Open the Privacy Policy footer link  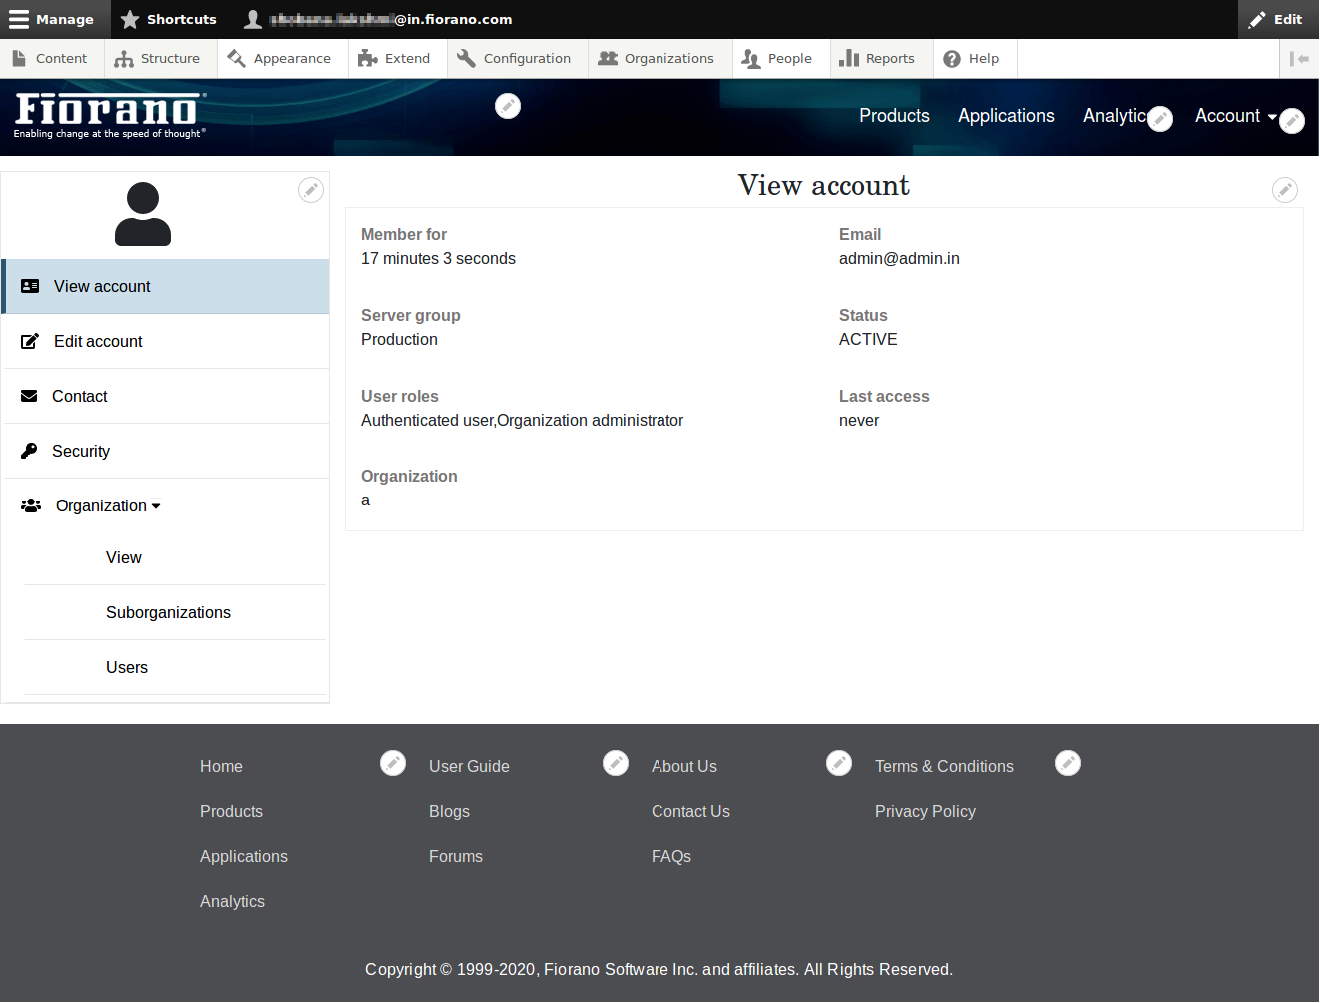(x=925, y=812)
